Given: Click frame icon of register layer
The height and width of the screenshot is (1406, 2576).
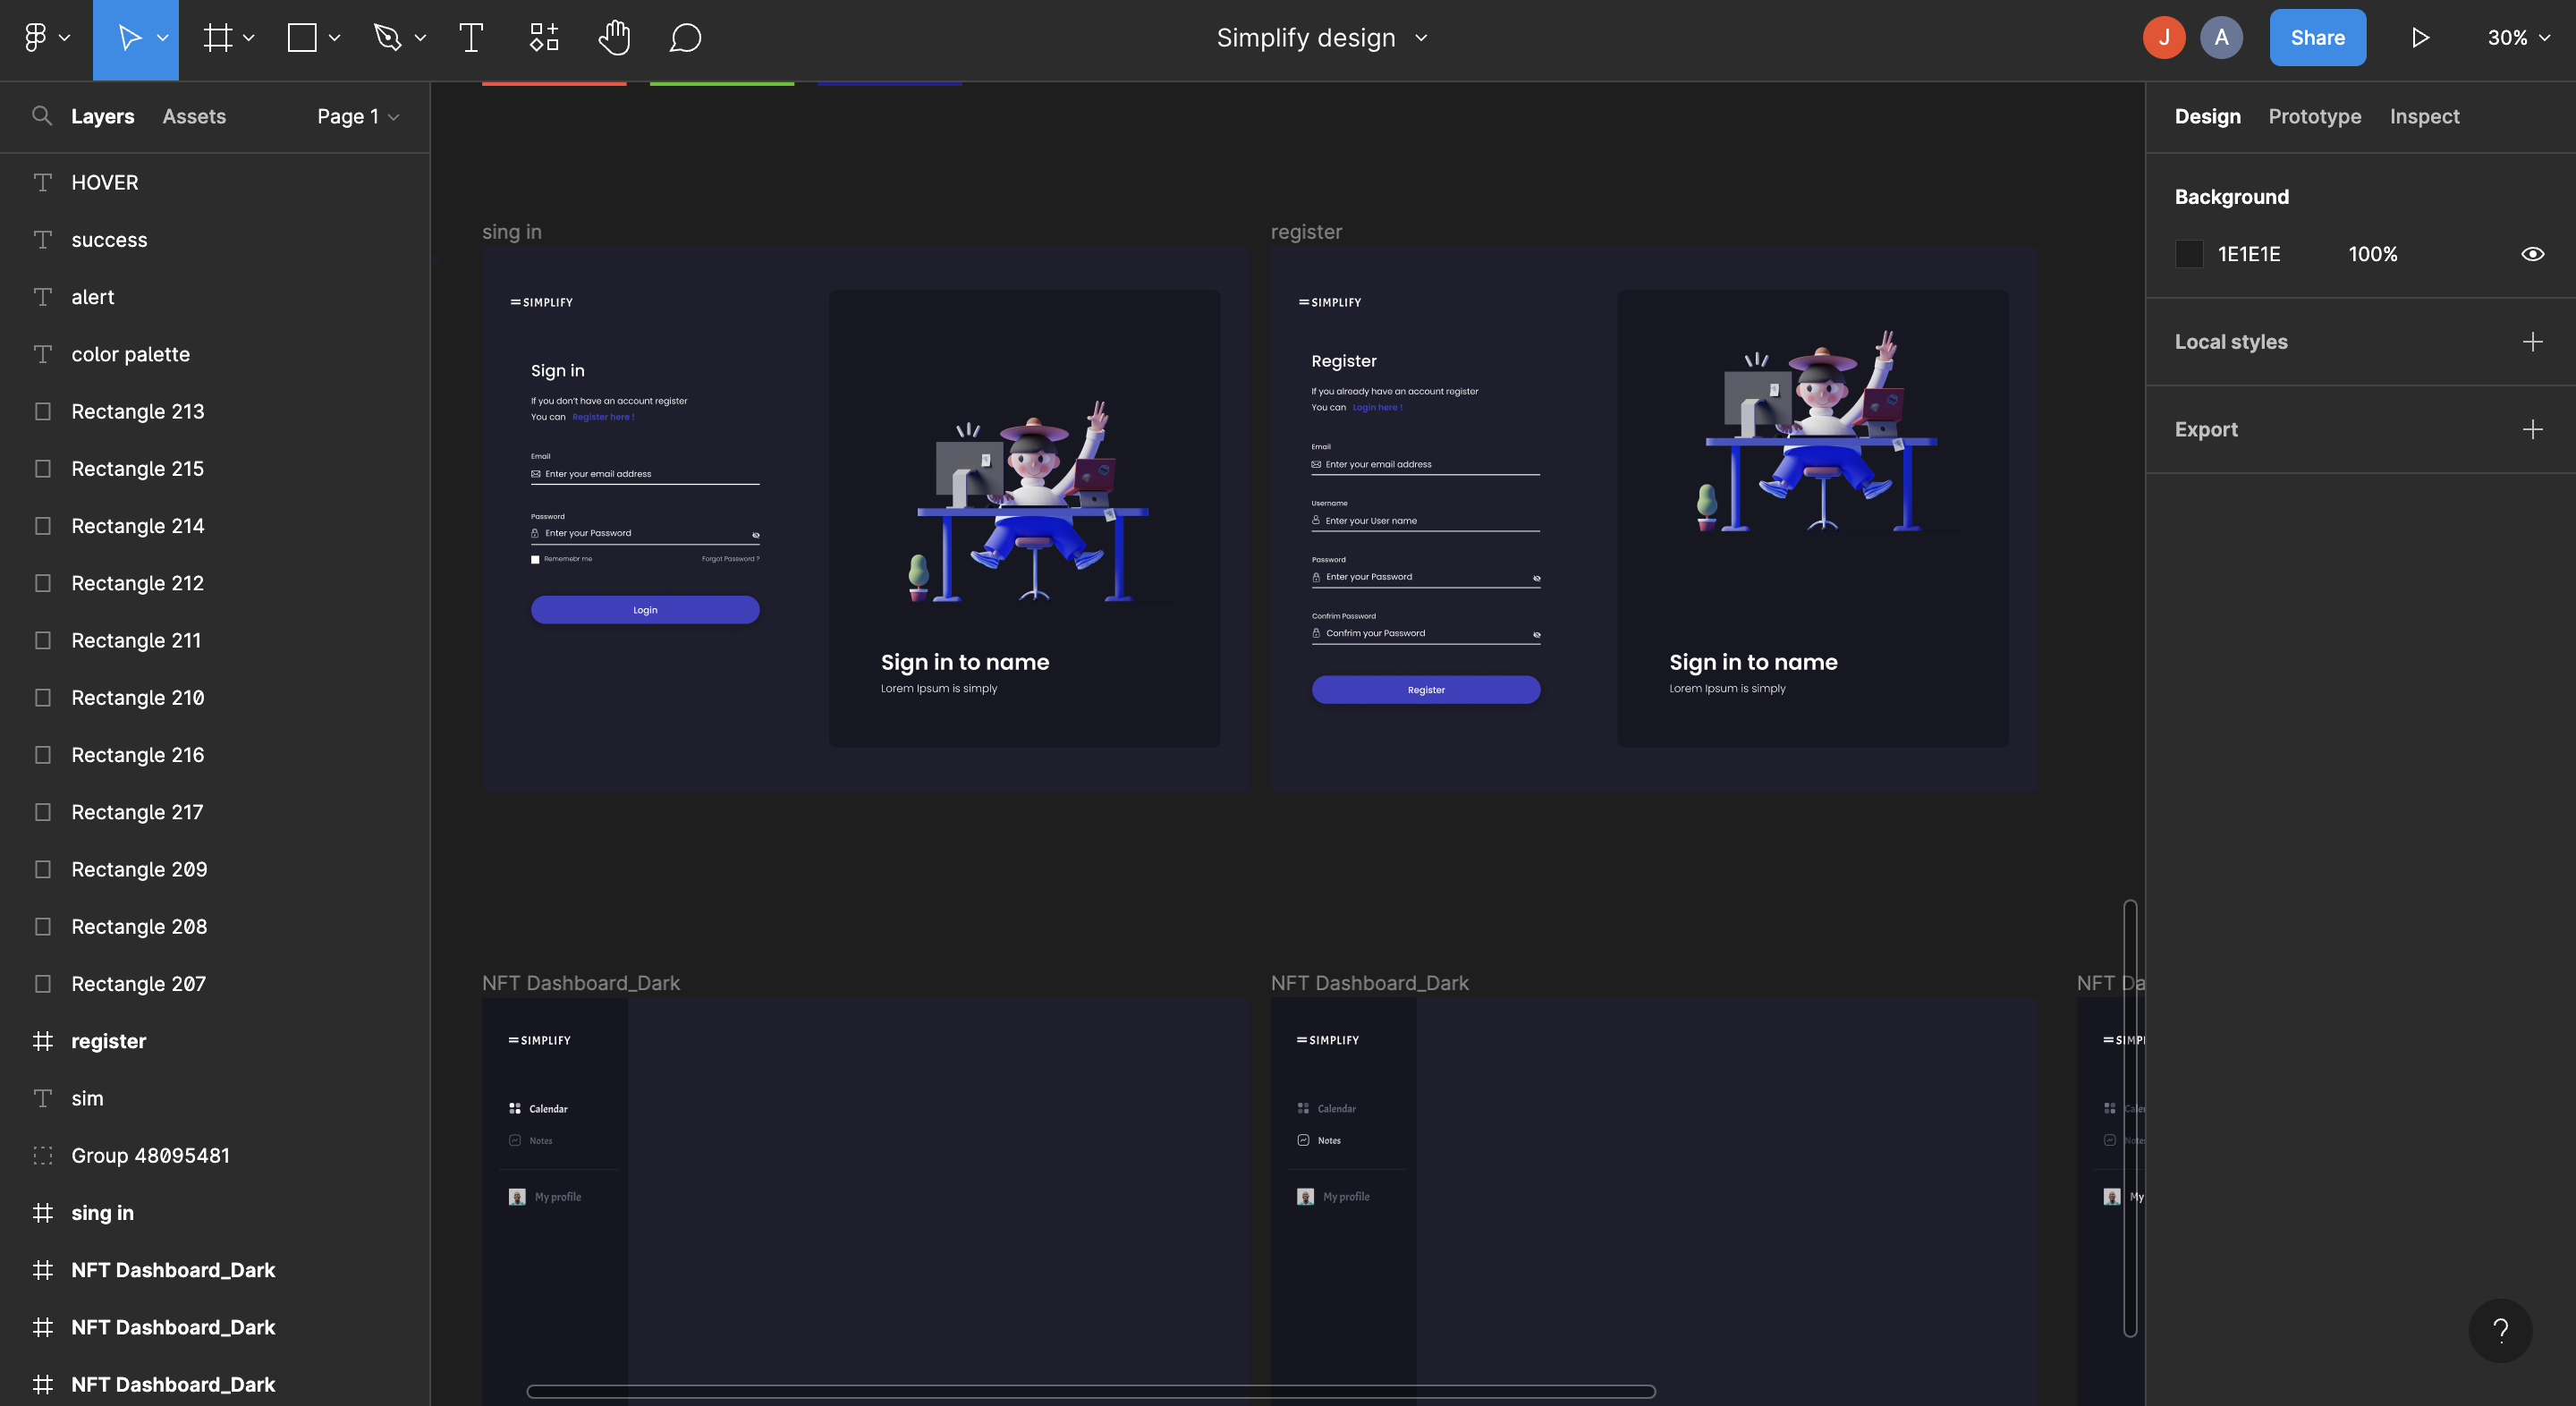Looking at the screenshot, I should click(x=43, y=1041).
